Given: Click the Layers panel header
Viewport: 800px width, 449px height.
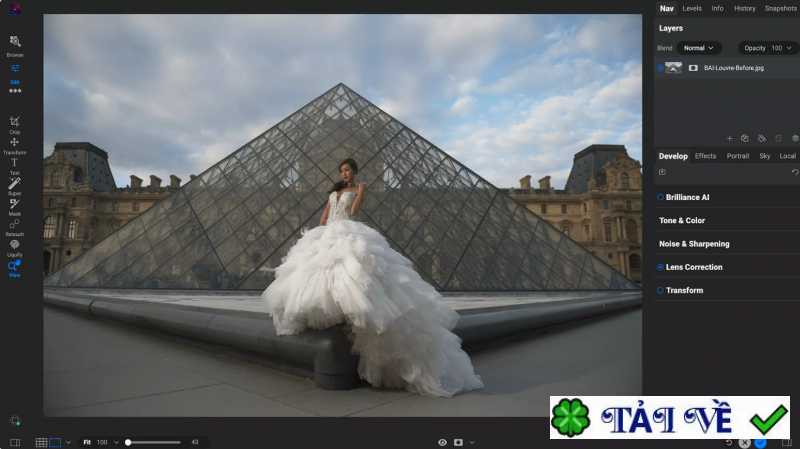Looking at the screenshot, I should [x=671, y=29].
